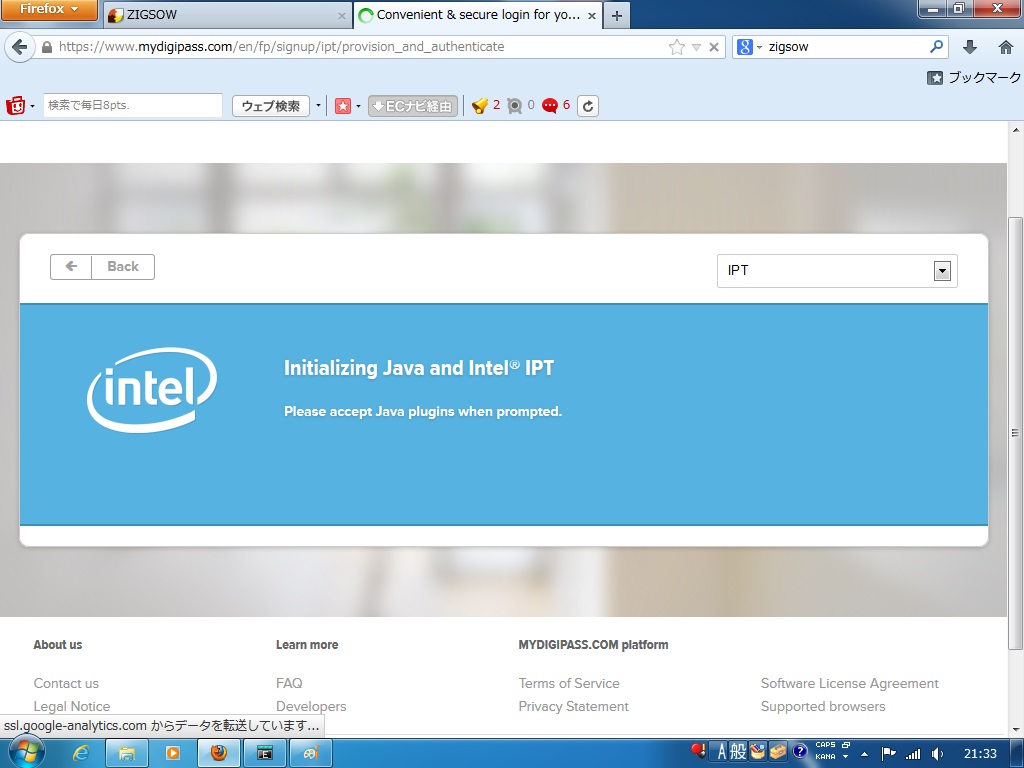Image resolution: width=1024 pixels, height=768 pixels.
Task: Click the toolbar refresh icon
Action: [x=588, y=106]
